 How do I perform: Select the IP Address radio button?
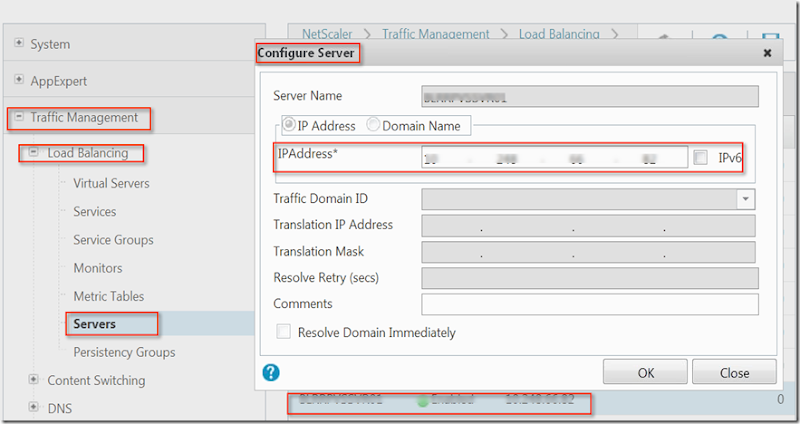coord(289,124)
